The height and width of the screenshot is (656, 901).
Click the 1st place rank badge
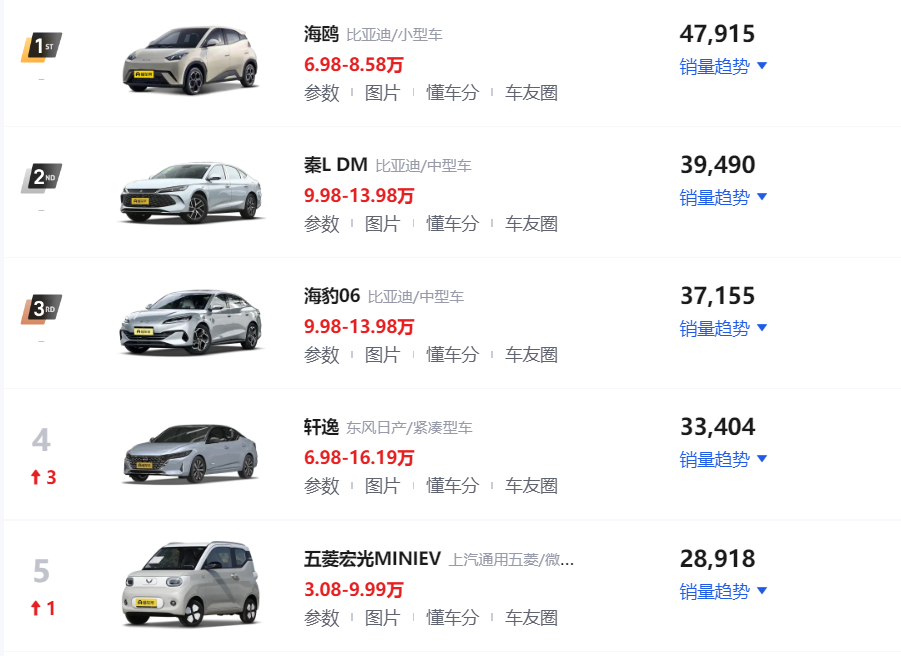click(x=41, y=47)
